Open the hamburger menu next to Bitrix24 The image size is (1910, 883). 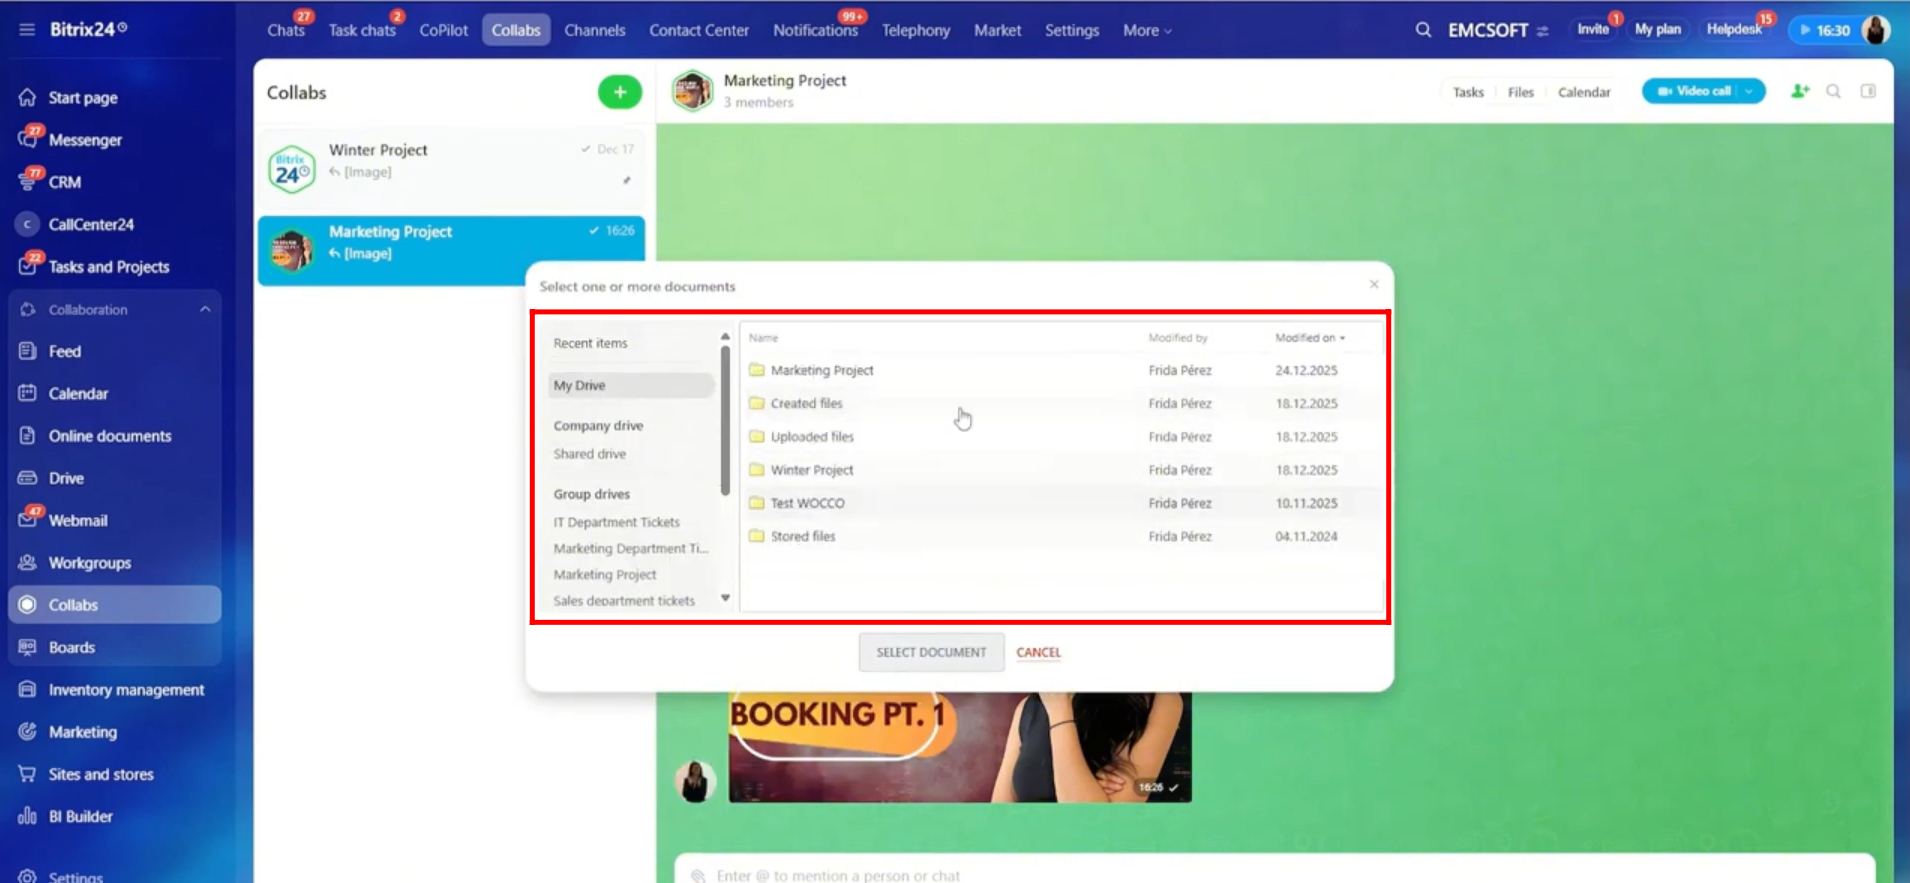click(x=27, y=29)
